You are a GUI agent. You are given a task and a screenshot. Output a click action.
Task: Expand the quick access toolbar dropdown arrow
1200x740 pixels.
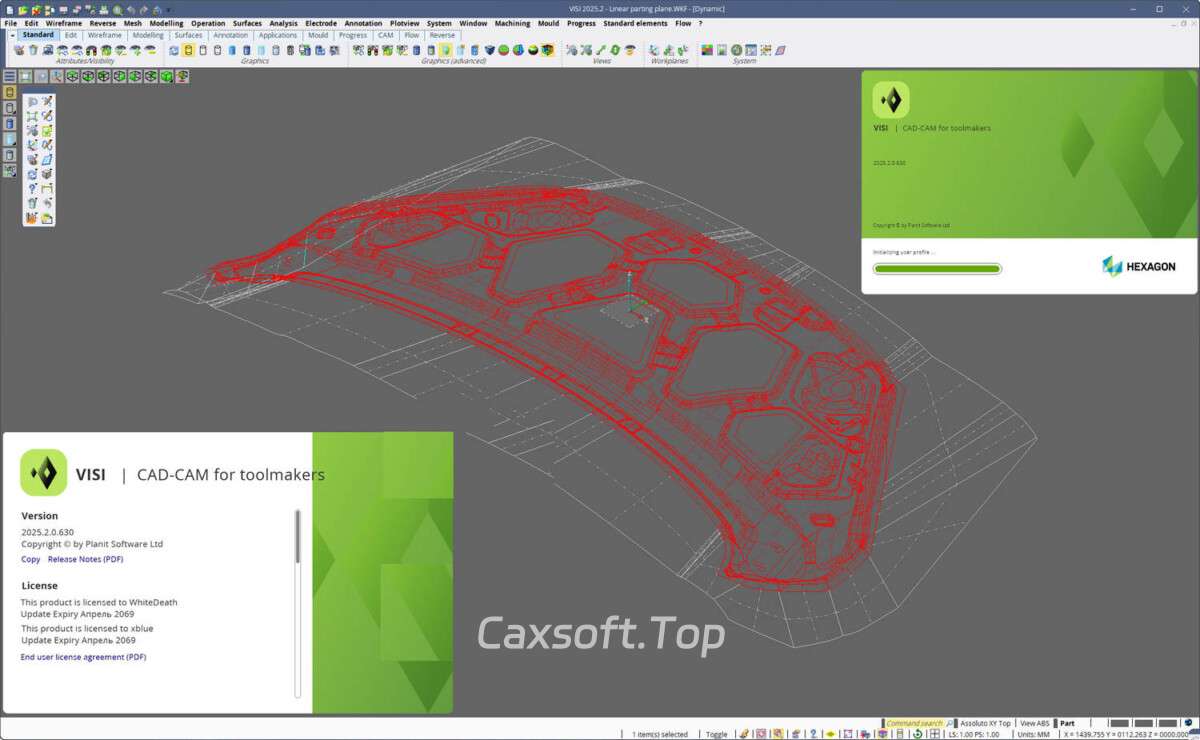click(168, 9)
